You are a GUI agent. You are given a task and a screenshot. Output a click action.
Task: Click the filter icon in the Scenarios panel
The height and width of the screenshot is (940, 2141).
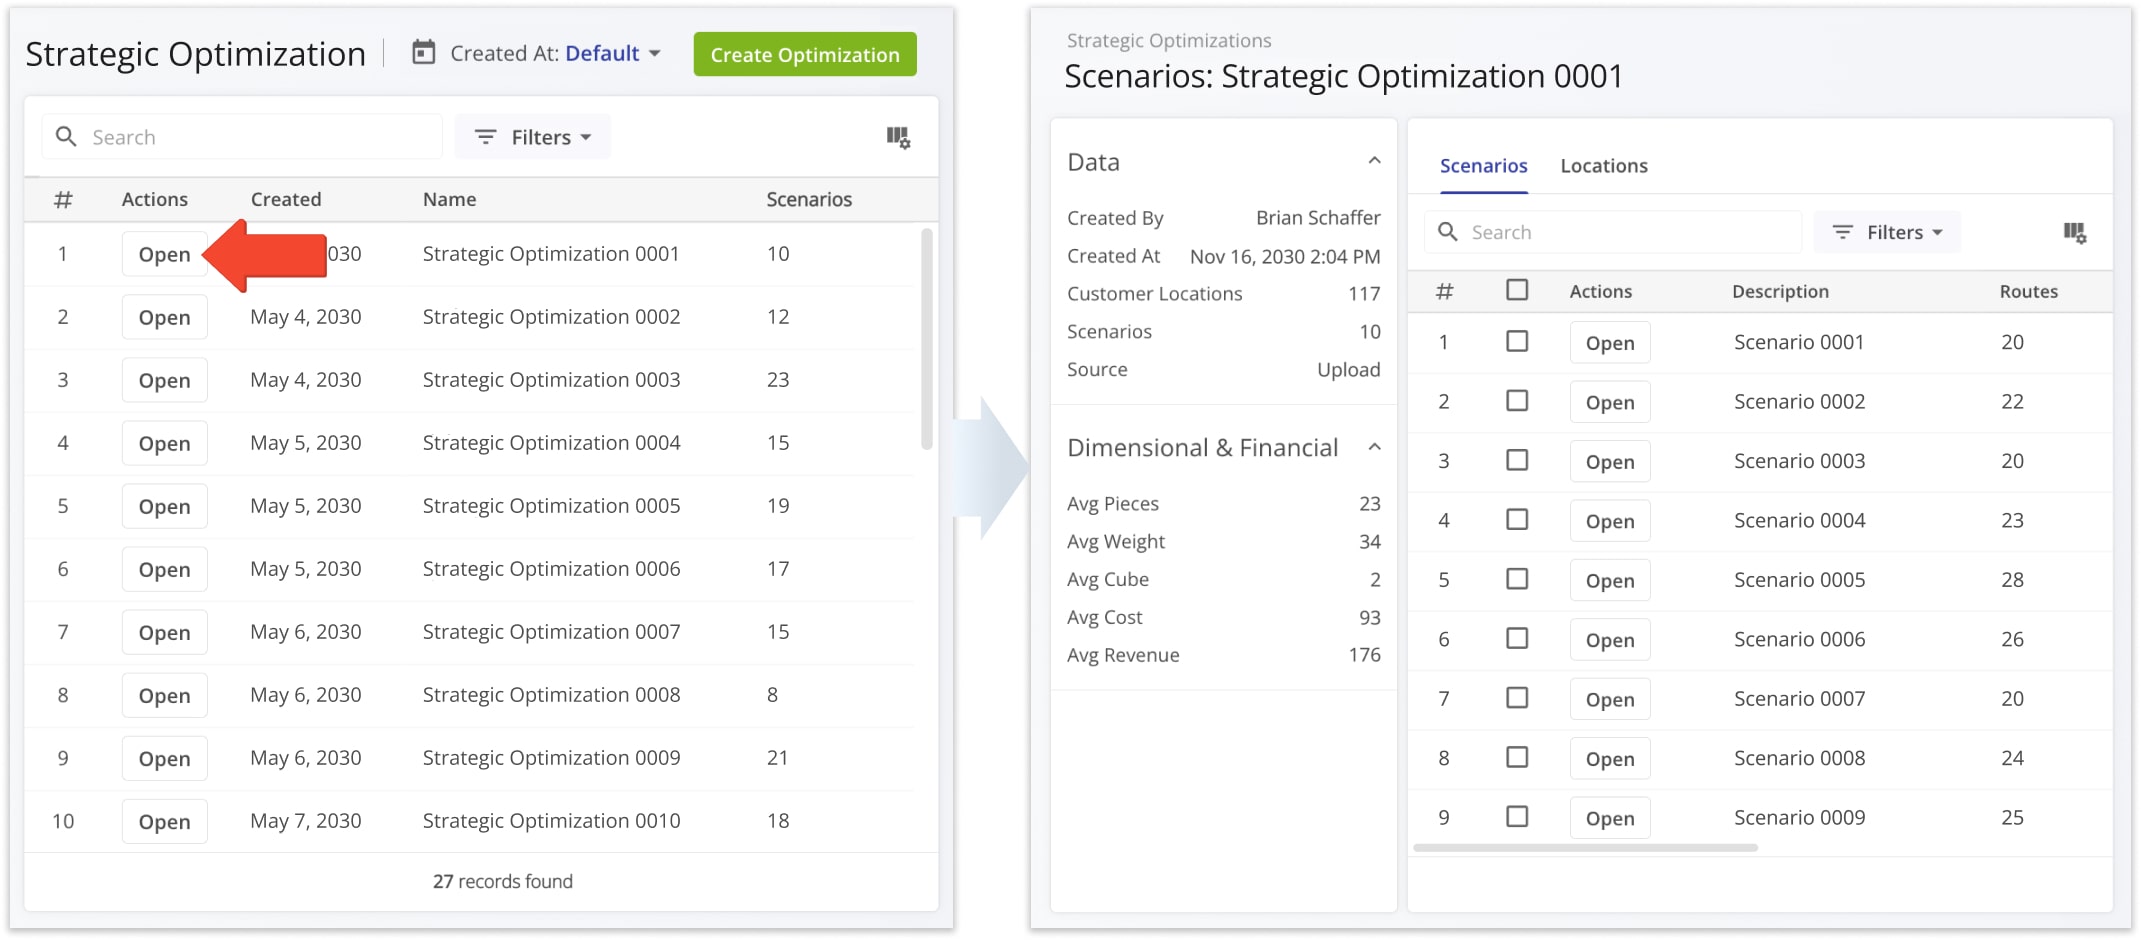point(1843,232)
